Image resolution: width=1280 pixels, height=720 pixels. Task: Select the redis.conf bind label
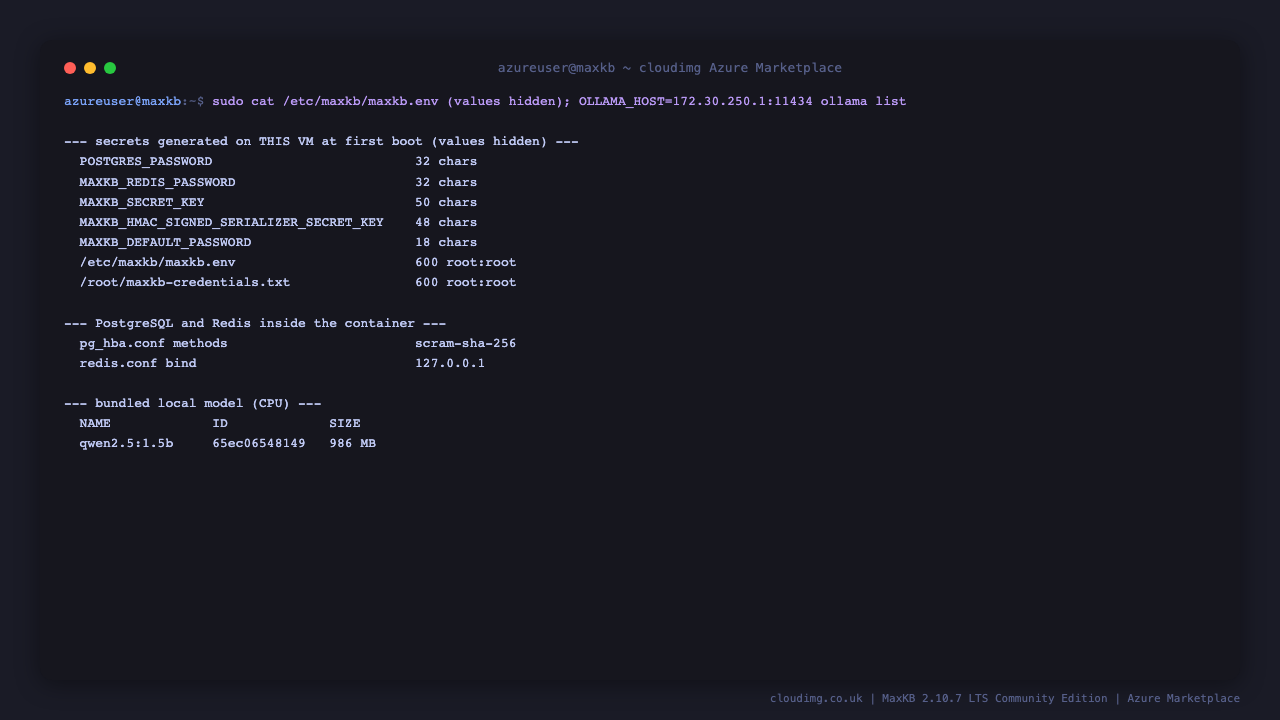click(138, 363)
